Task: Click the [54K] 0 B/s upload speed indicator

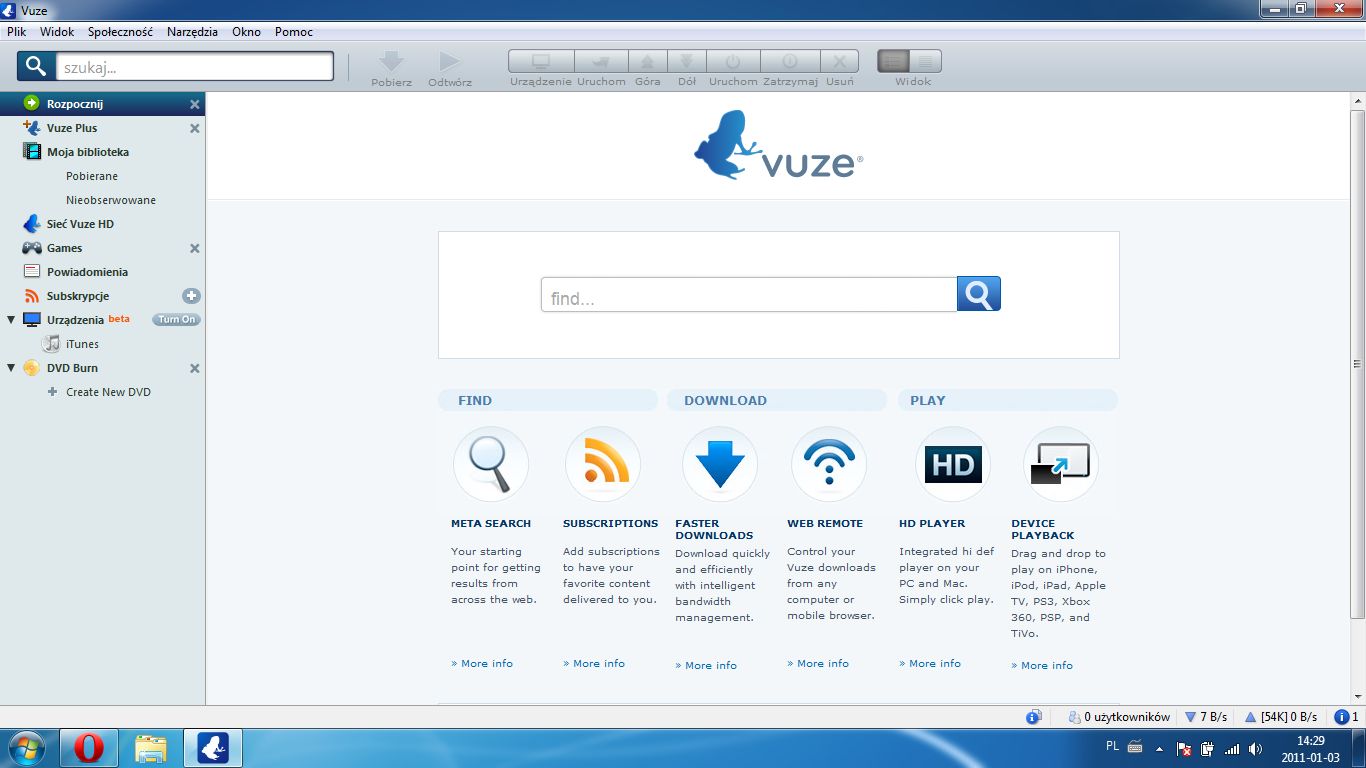Action: pyautogui.click(x=1280, y=717)
